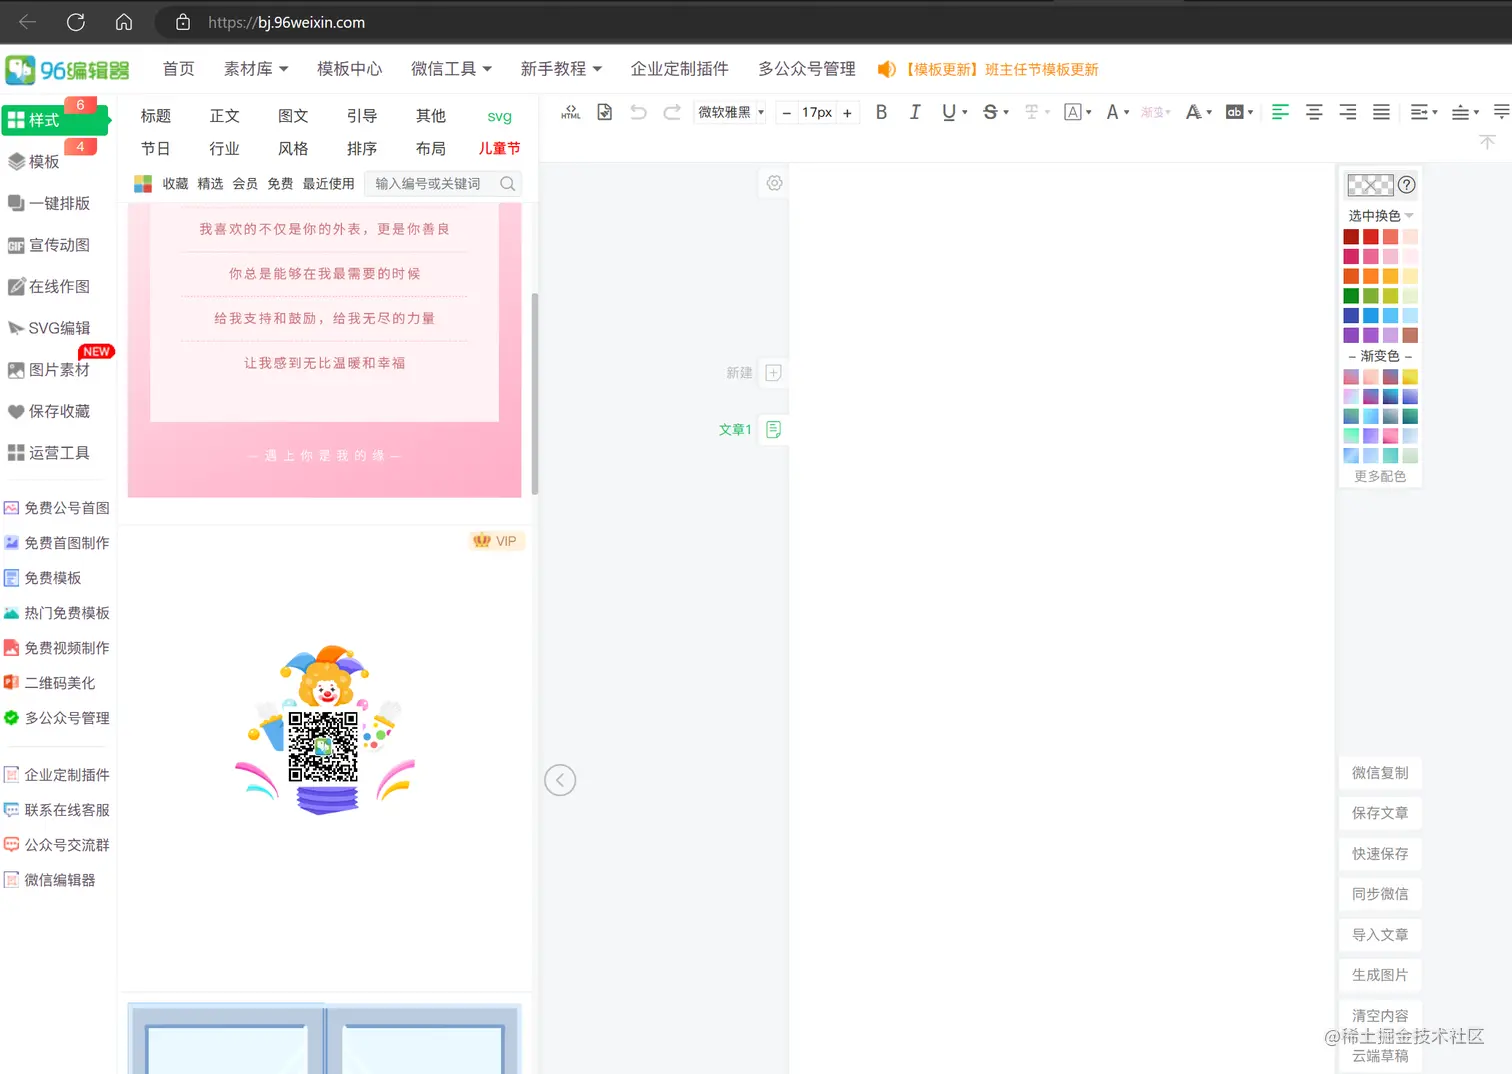The height and width of the screenshot is (1074, 1512).
Task: Toggle bold formatting
Action: [x=881, y=112]
